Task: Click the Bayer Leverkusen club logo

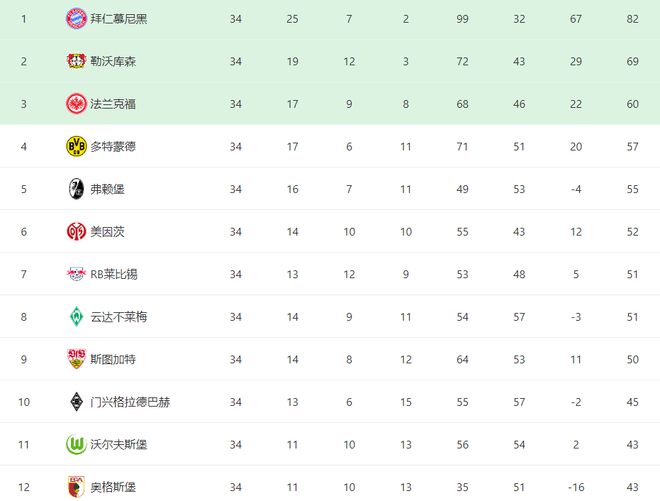Action: tap(76, 61)
